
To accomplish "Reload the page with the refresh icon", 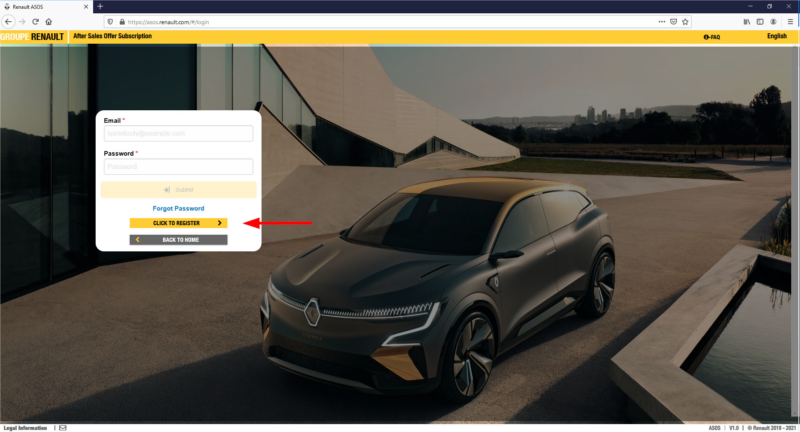I will [x=35, y=21].
